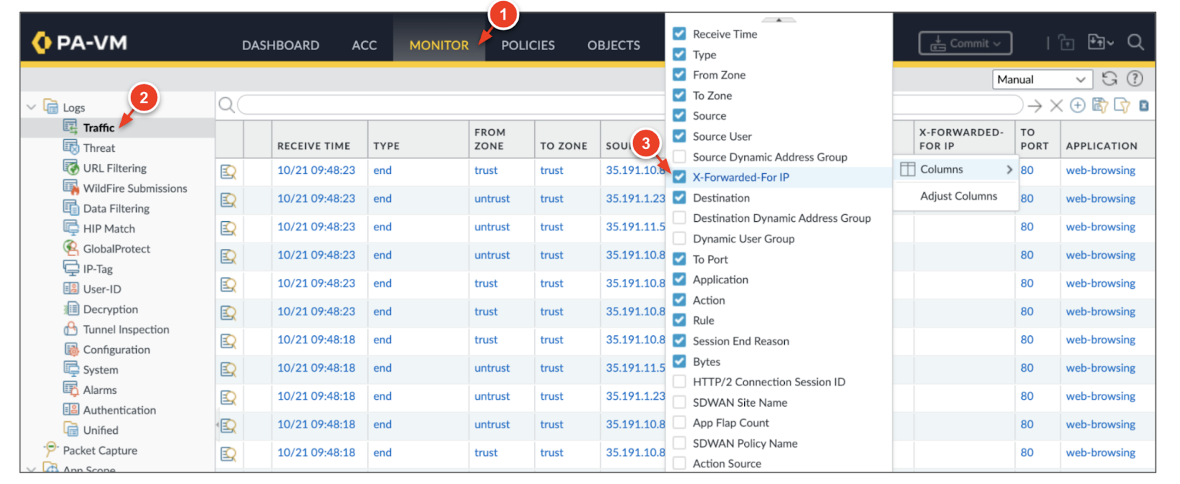Open the Manual refresh interval dropdown
Viewport: 1180px width, 484px height.
tap(1042, 79)
